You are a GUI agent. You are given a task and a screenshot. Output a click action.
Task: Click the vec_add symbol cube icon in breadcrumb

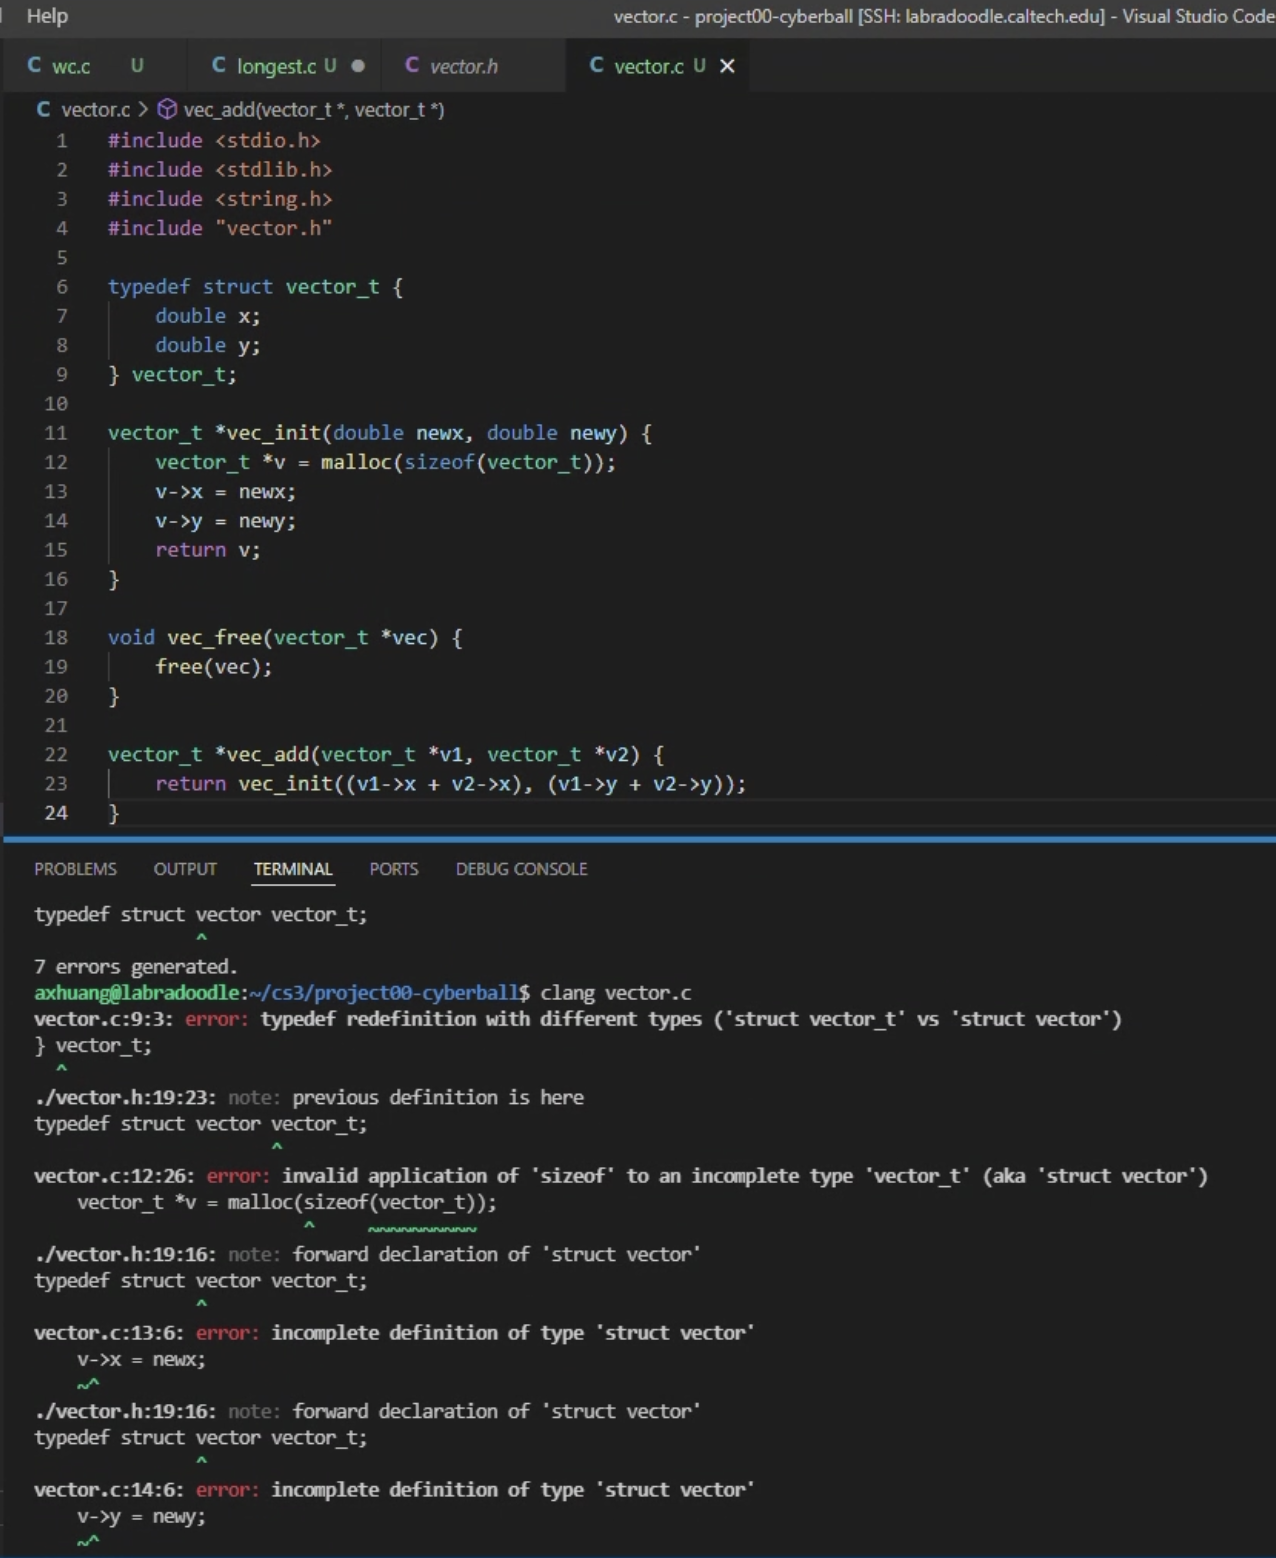(168, 110)
